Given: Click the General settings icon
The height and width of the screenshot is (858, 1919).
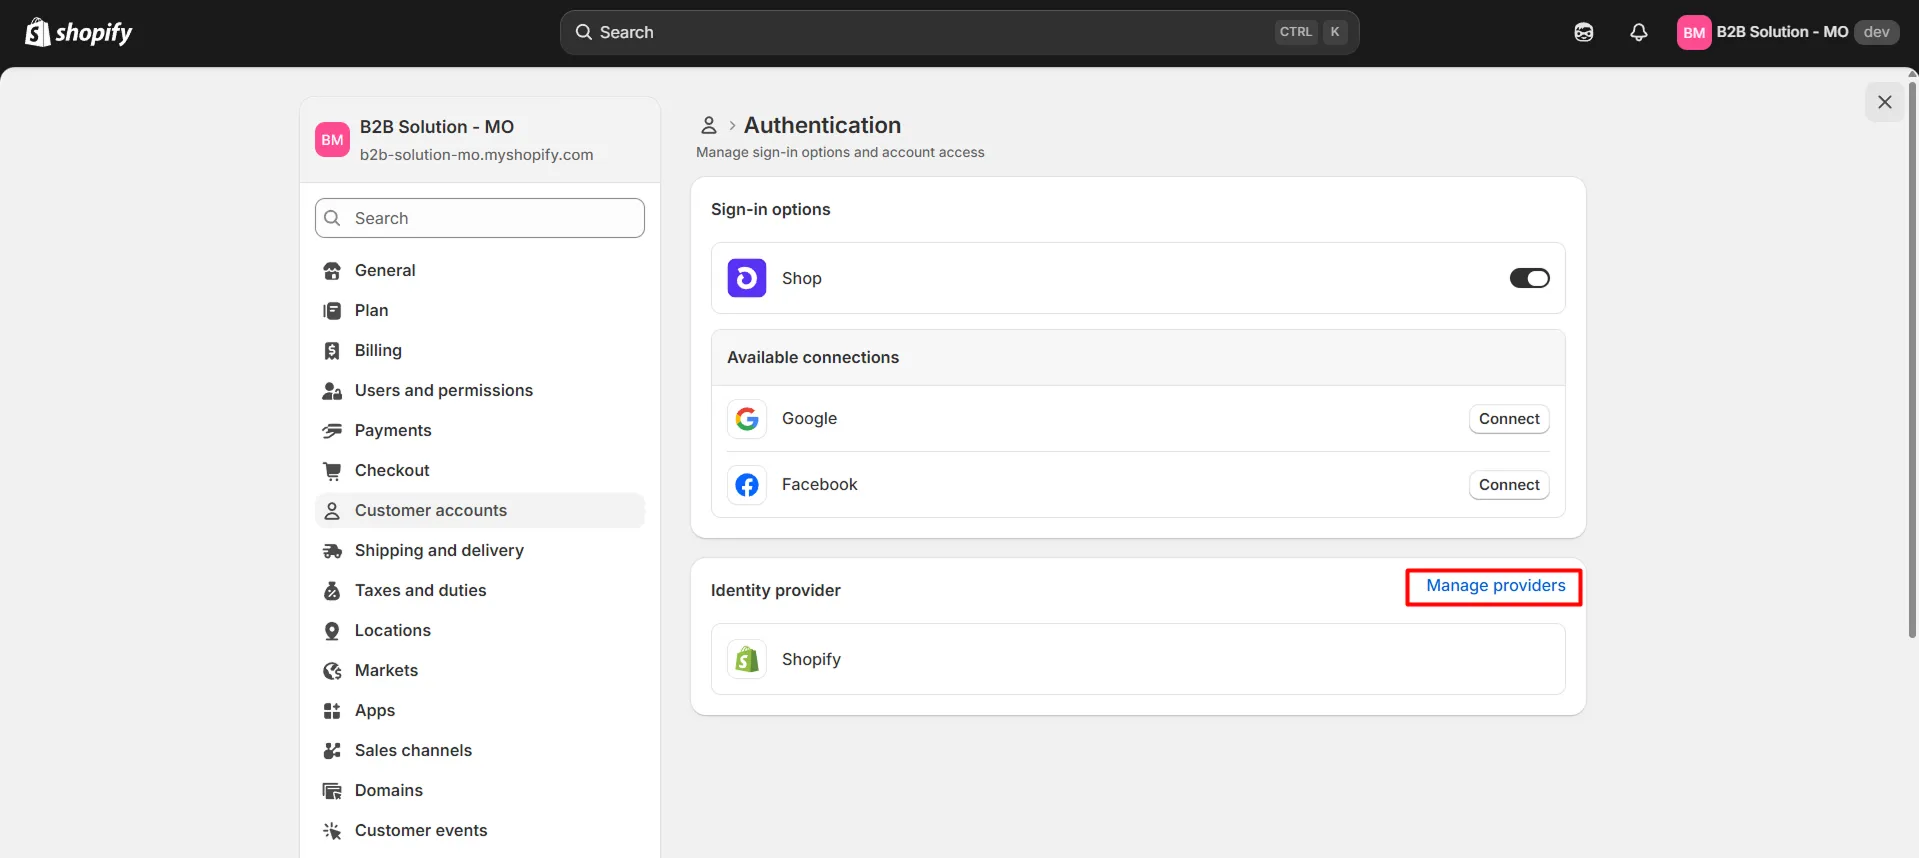Looking at the screenshot, I should tap(332, 271).
